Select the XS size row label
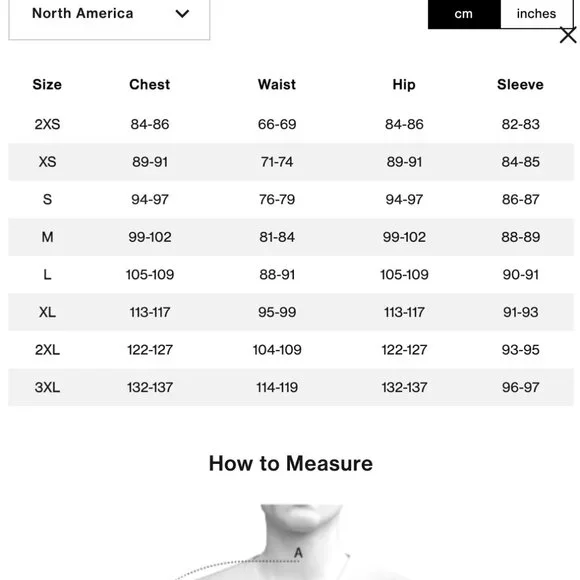Viewport: 580px width, 580px height. (47, 162)
